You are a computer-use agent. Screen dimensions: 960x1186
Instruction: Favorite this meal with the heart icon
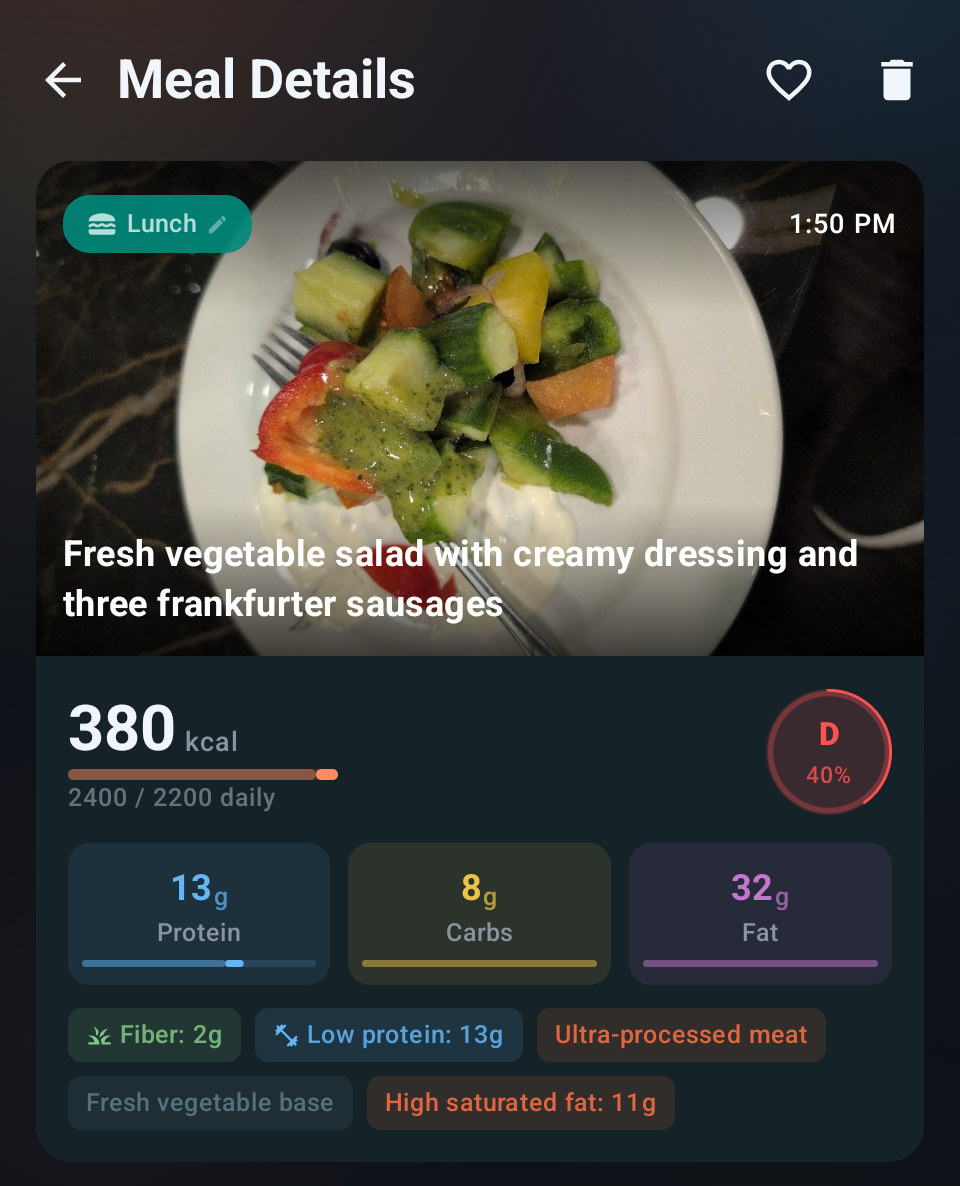point(789,80)
